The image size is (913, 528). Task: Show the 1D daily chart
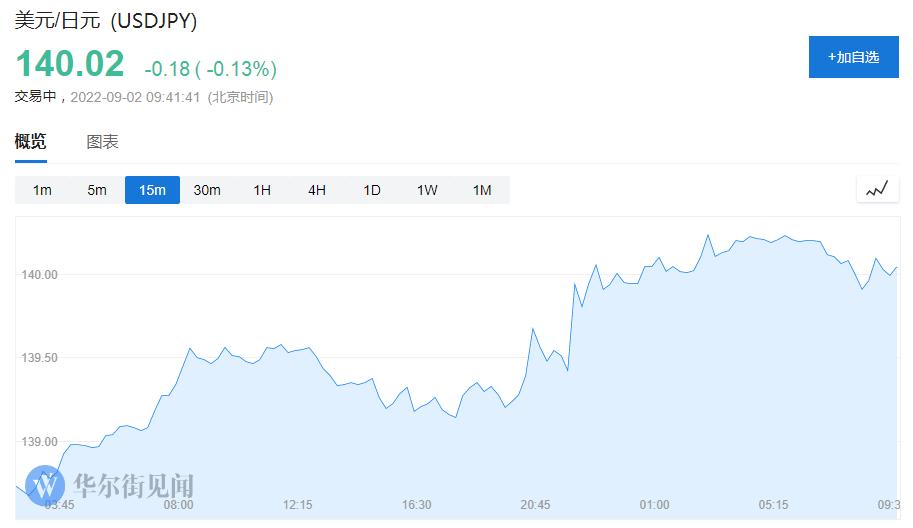pyautogui.click(x=372, y=190)
